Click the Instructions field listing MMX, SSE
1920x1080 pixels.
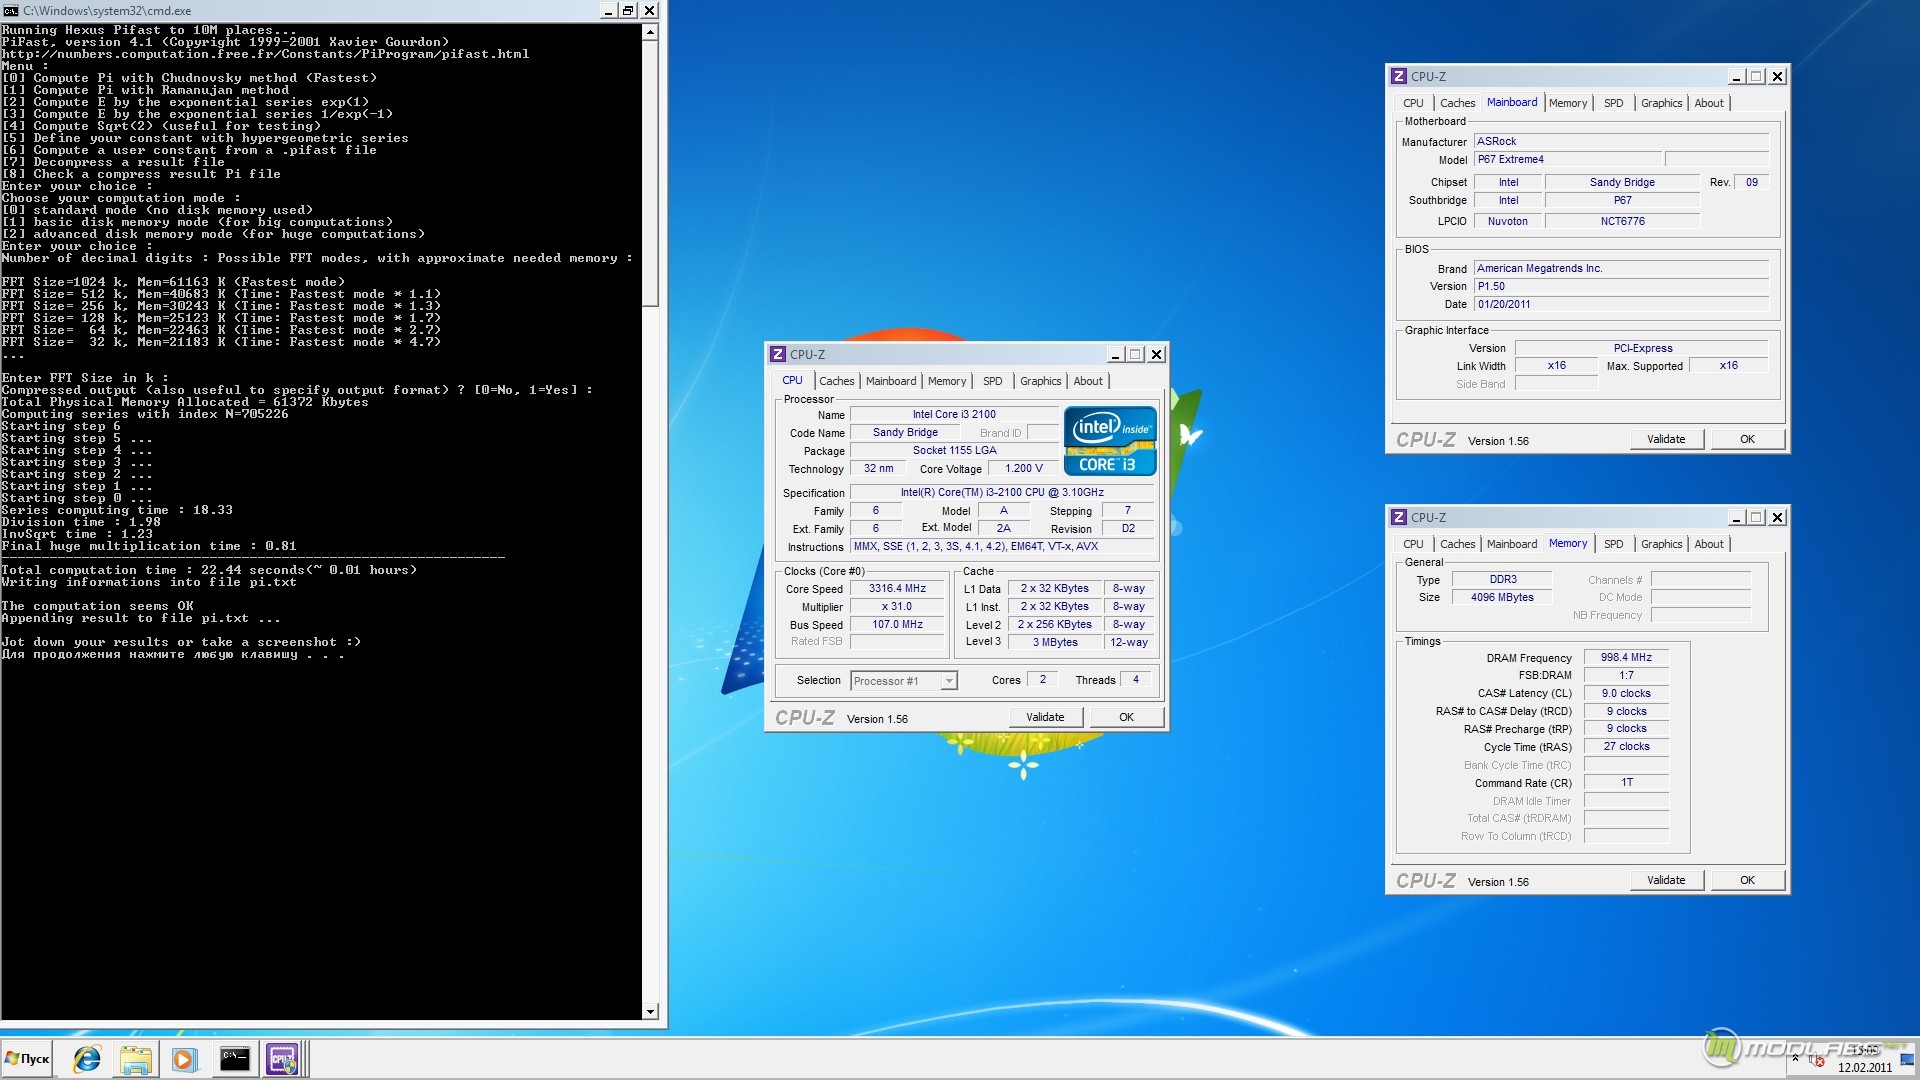click(x=1002, y=547)
